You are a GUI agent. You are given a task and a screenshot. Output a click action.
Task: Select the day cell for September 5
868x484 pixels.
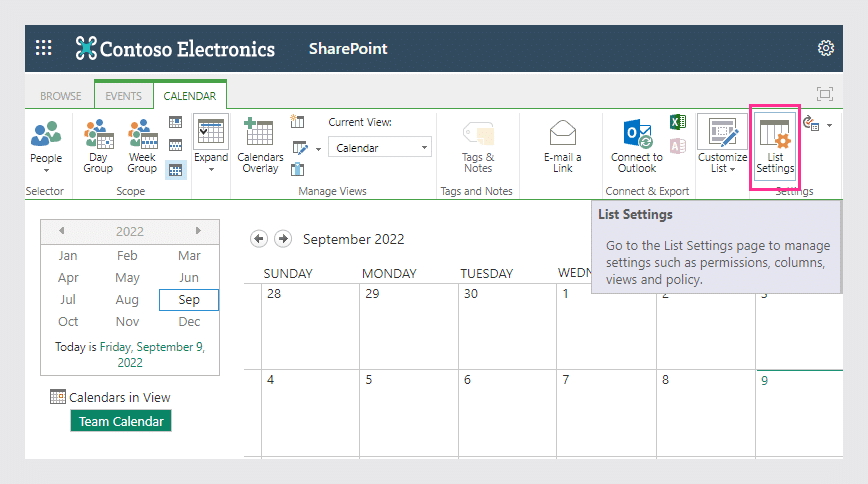(409, 413)
